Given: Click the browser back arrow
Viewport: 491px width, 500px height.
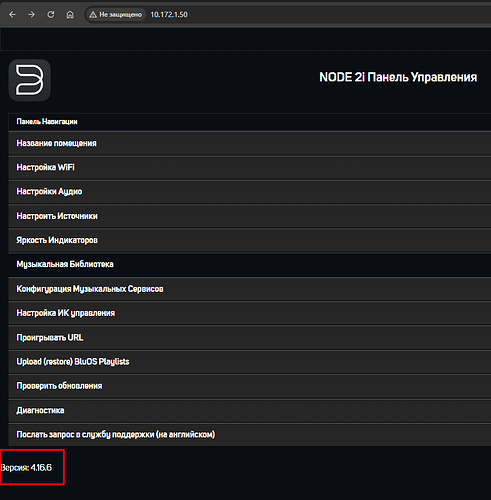Looking at the screenshot, I should click(12, 15).
